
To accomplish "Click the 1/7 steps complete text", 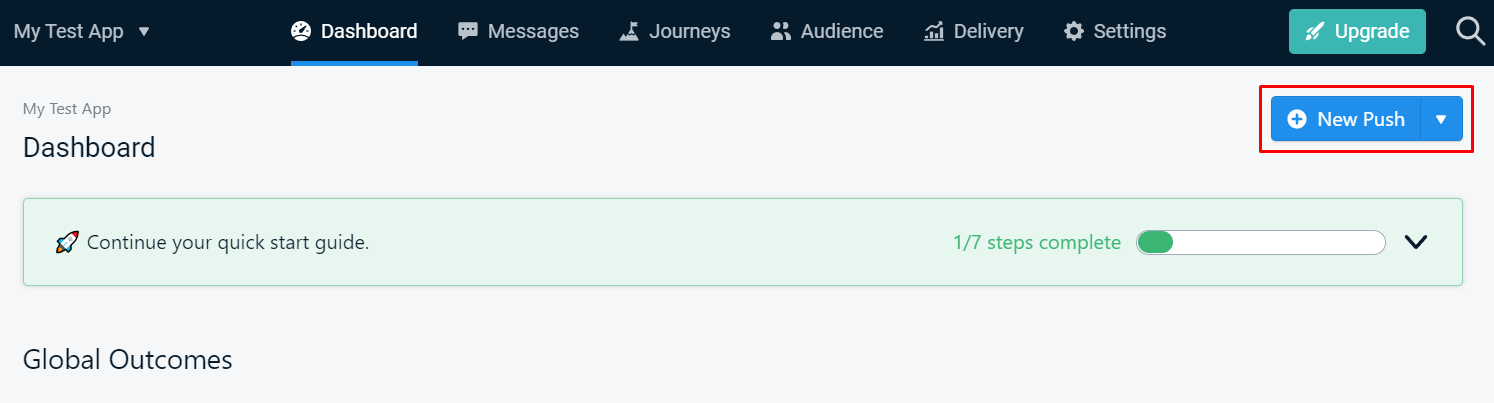I will [1037, 242].
